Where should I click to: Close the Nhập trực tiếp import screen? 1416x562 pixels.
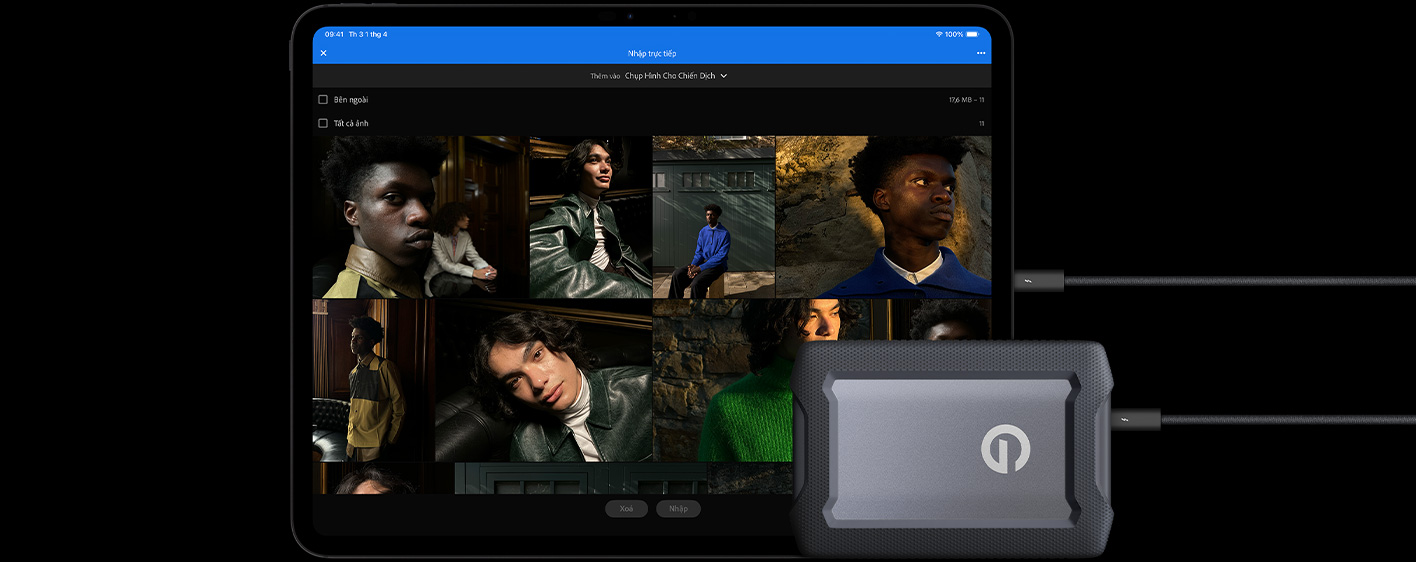[x=323, y=53]
